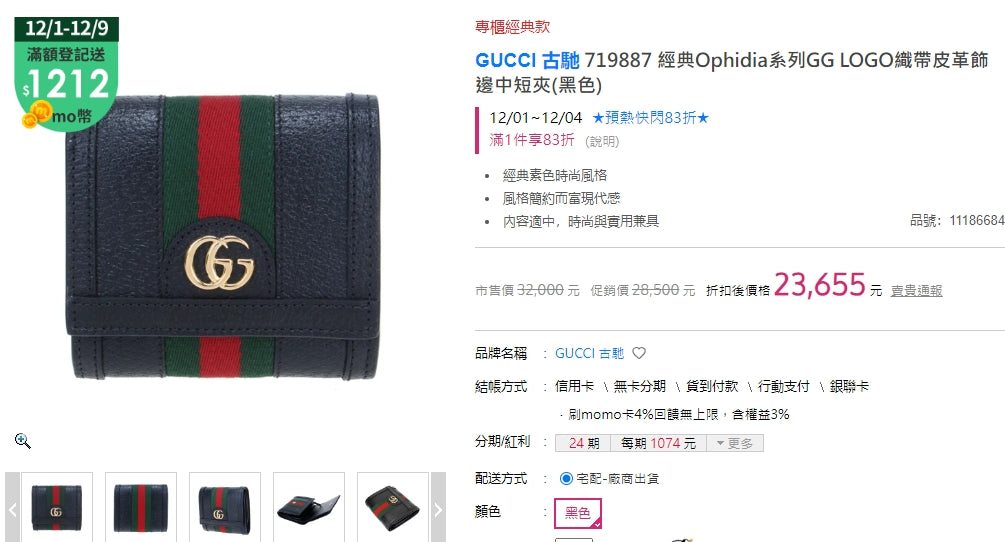Image resolution: width=1005 pixels, height=542 pixels.
Task: Click the 1212 mo幣 promotion badge
Action: 66,74
